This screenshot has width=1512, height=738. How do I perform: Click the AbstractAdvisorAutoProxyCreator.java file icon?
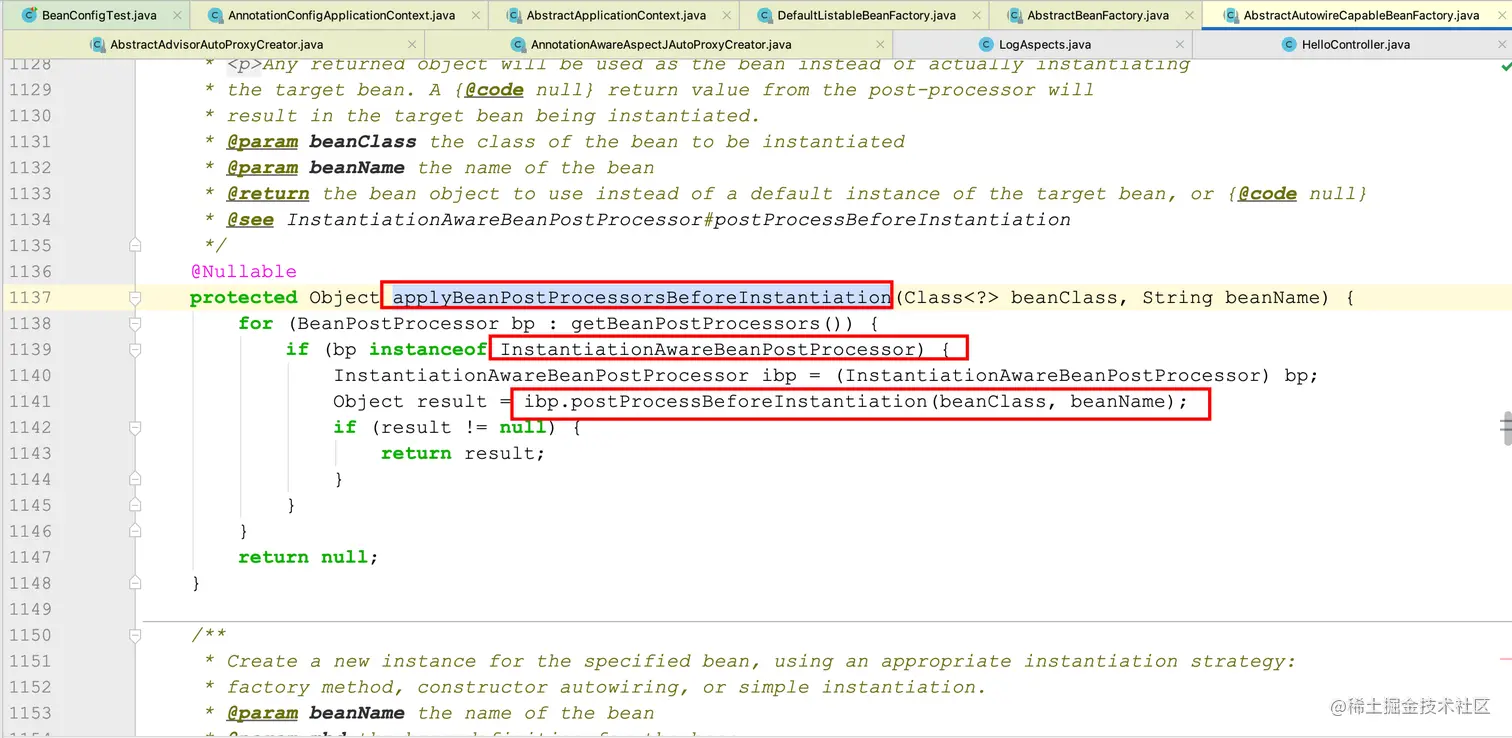(x=97, y=44)
